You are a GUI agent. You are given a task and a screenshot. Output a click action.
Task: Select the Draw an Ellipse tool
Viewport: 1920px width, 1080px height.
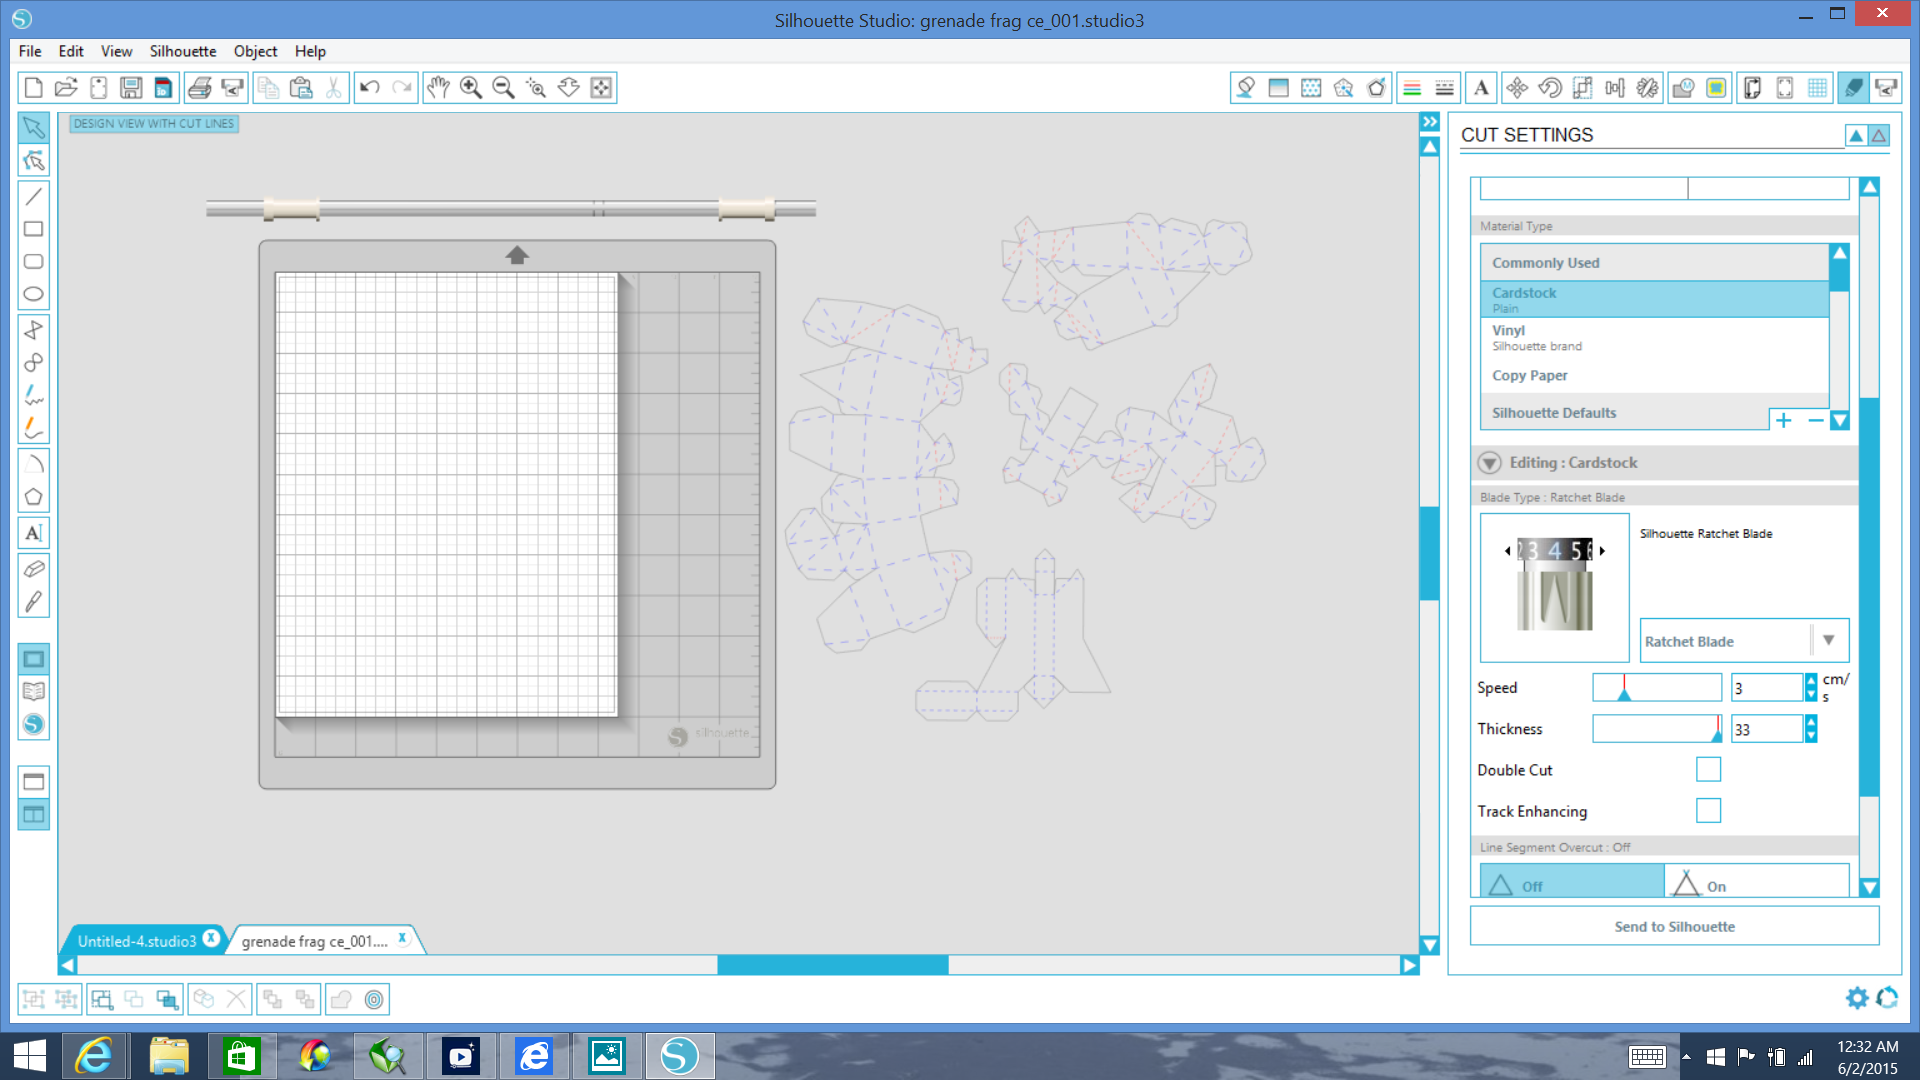(33, 294)
